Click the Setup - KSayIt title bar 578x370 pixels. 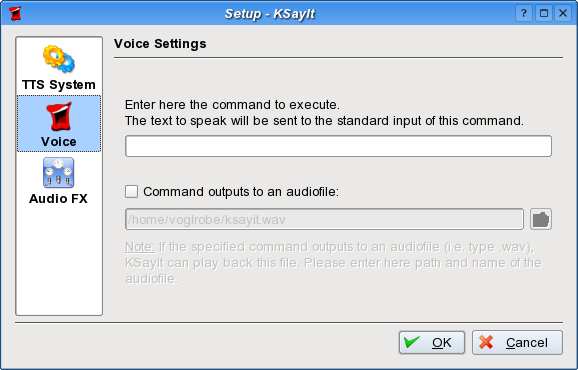(x=270, y=14)
